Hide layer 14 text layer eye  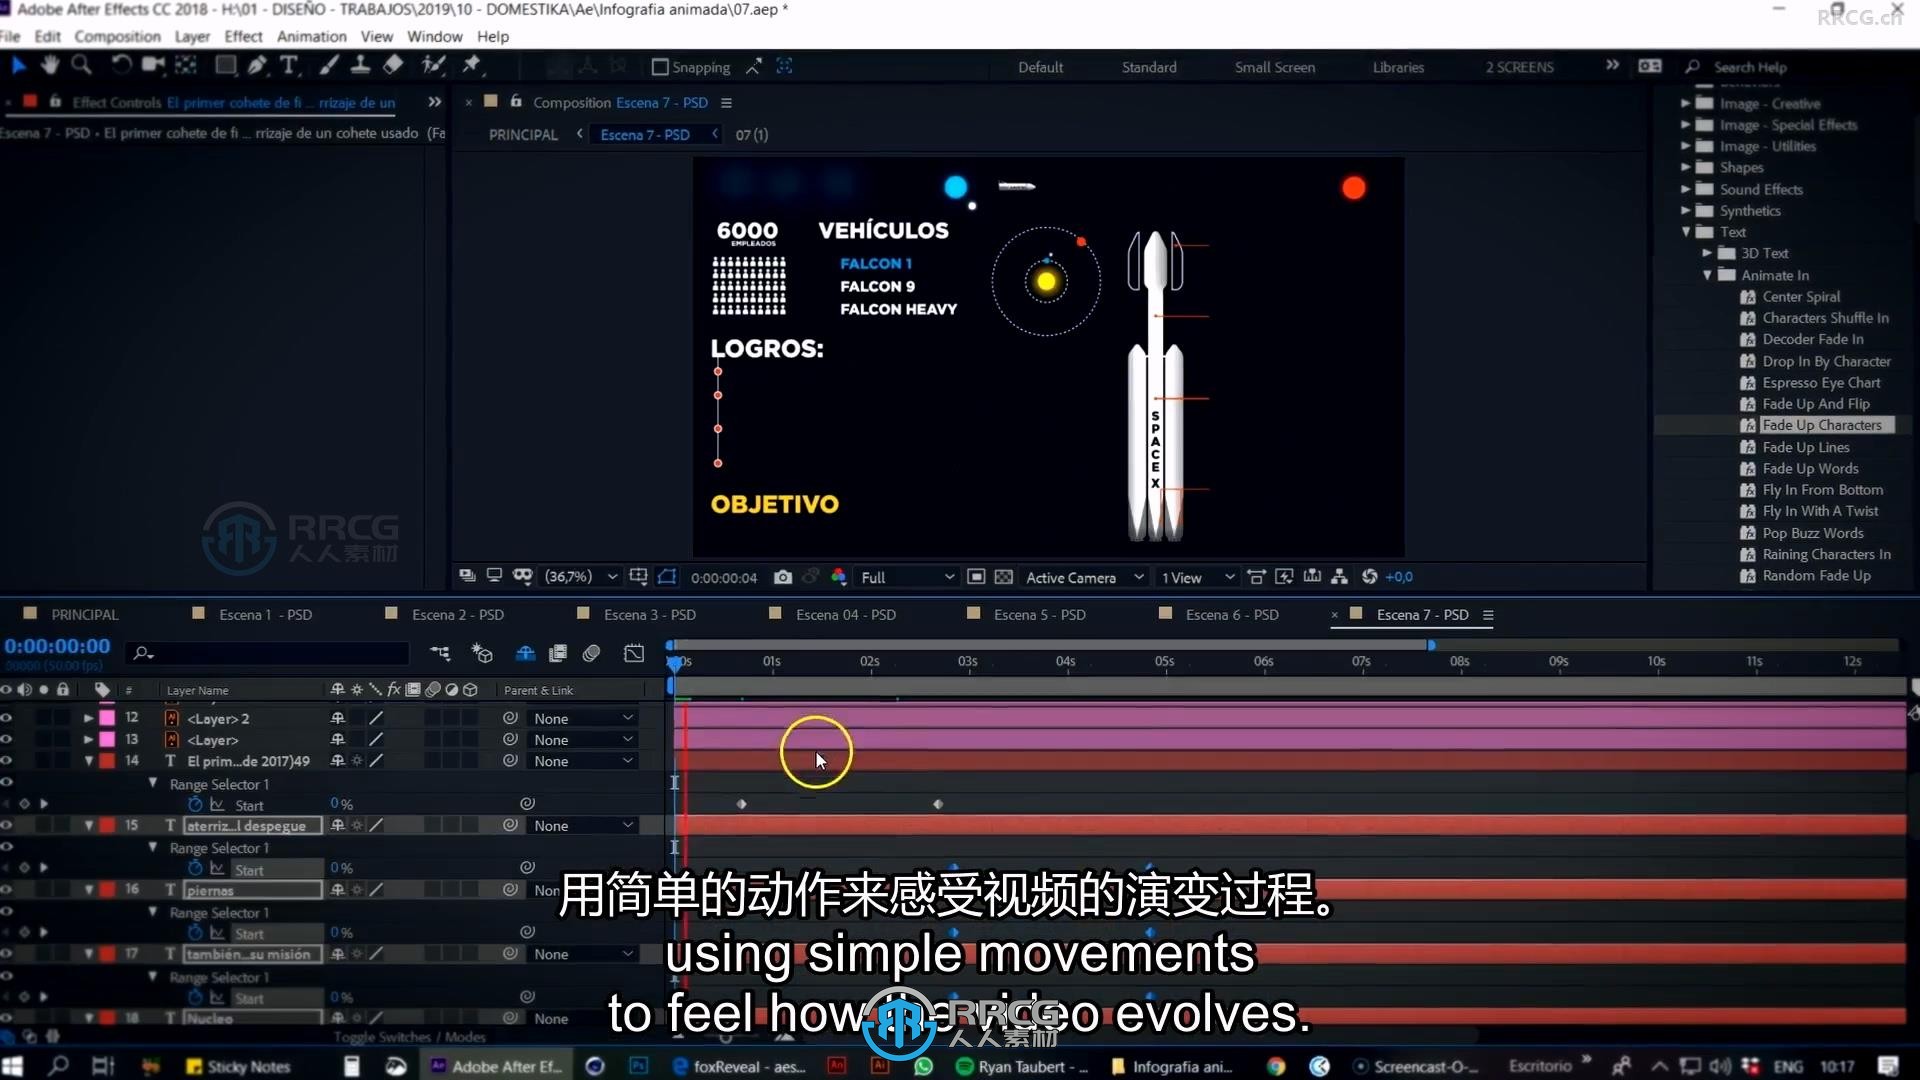click(x=7, y=761)
